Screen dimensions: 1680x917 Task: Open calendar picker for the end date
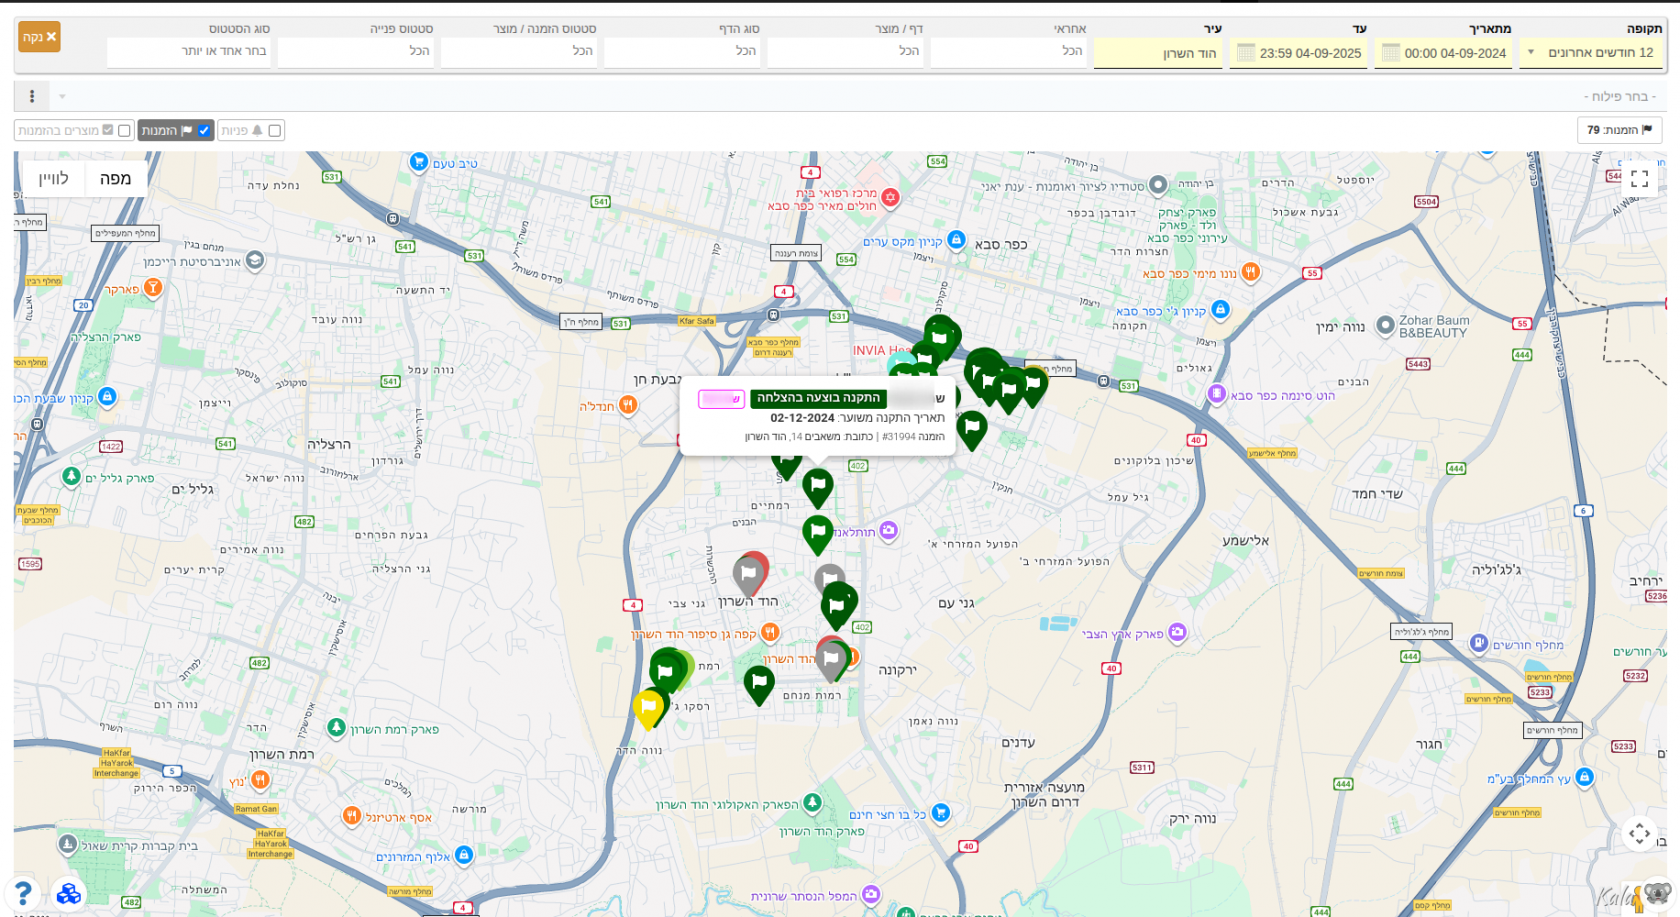click(x=1245, y=53)
